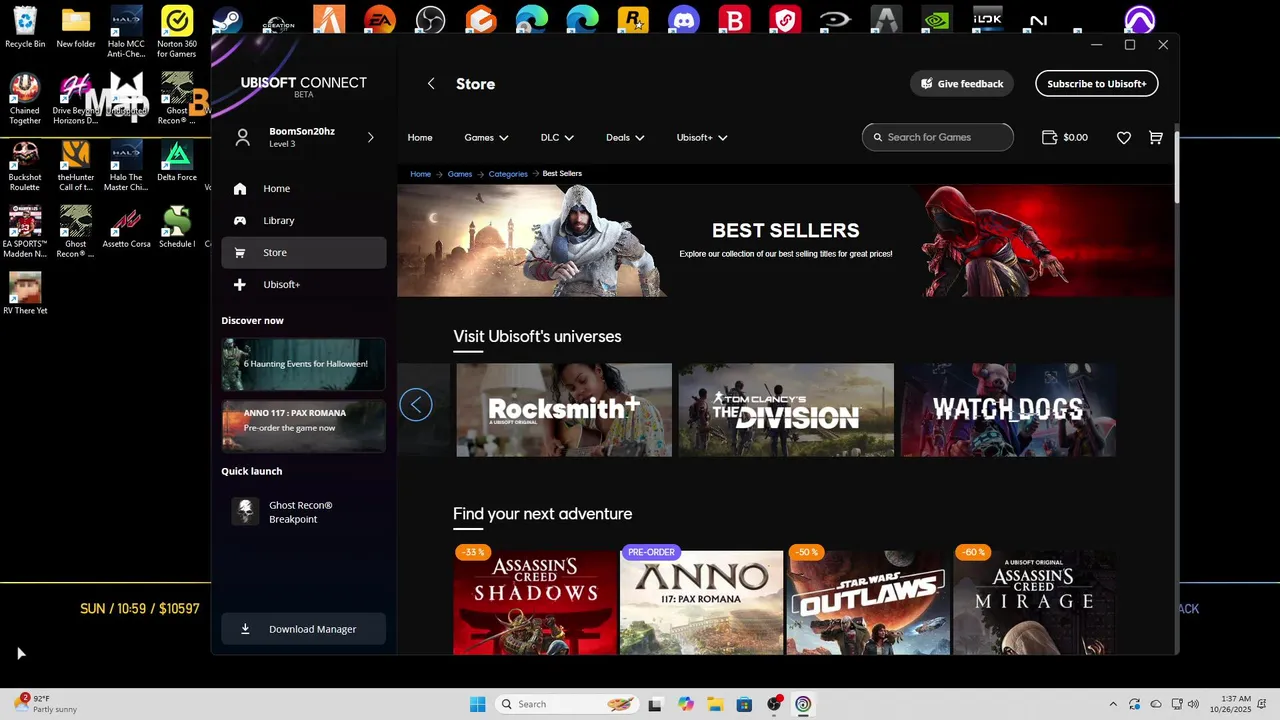Select Home in the left sidebar
The width and height of the screenshot is (1280, 720).
point(304,188)
